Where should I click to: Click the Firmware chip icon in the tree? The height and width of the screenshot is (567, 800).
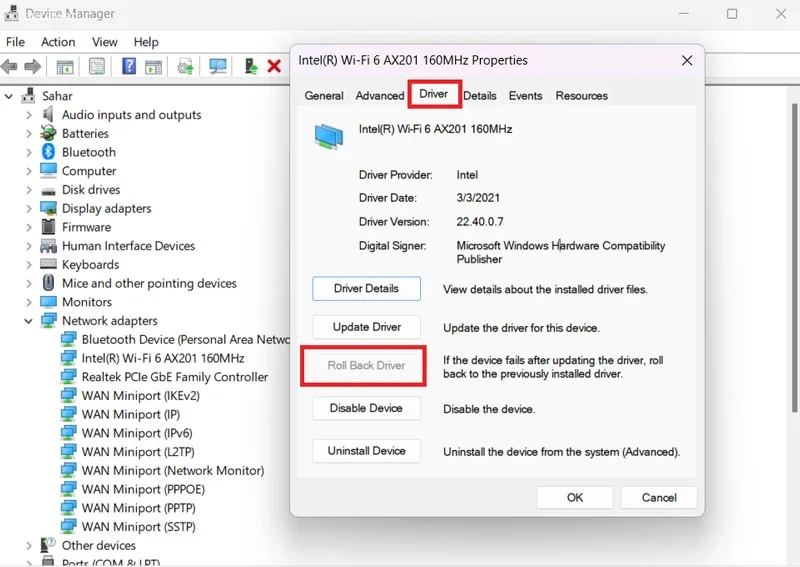48,227
